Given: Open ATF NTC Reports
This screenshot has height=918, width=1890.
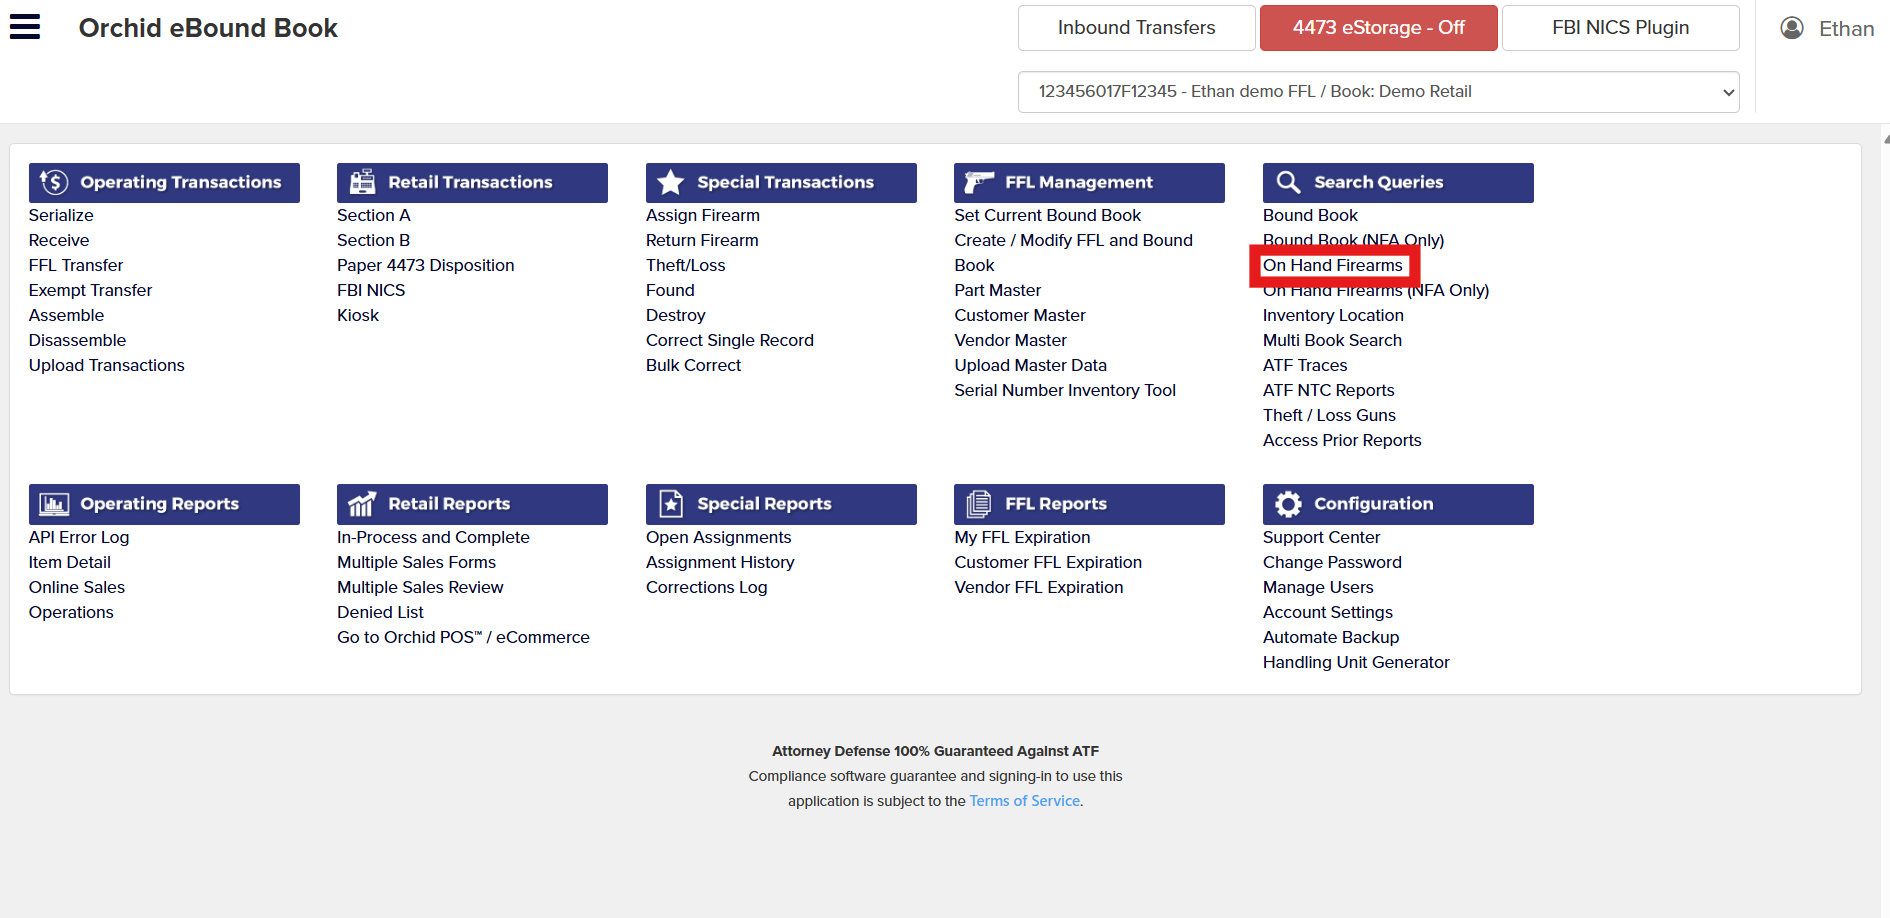Looking at the screenshot, I should point(1328,390).
